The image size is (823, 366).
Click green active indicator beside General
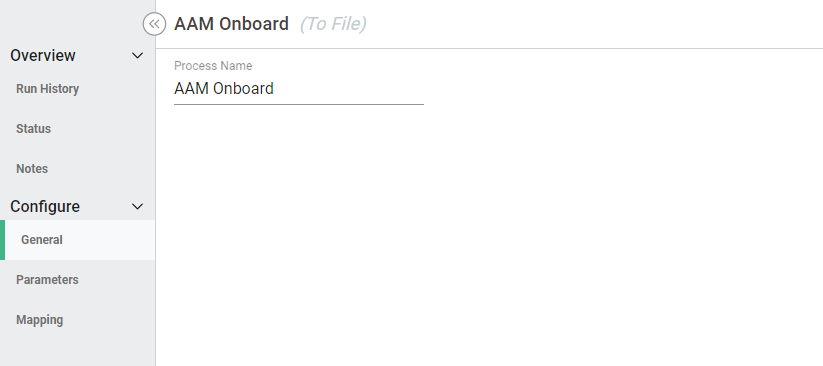point(2,240)
